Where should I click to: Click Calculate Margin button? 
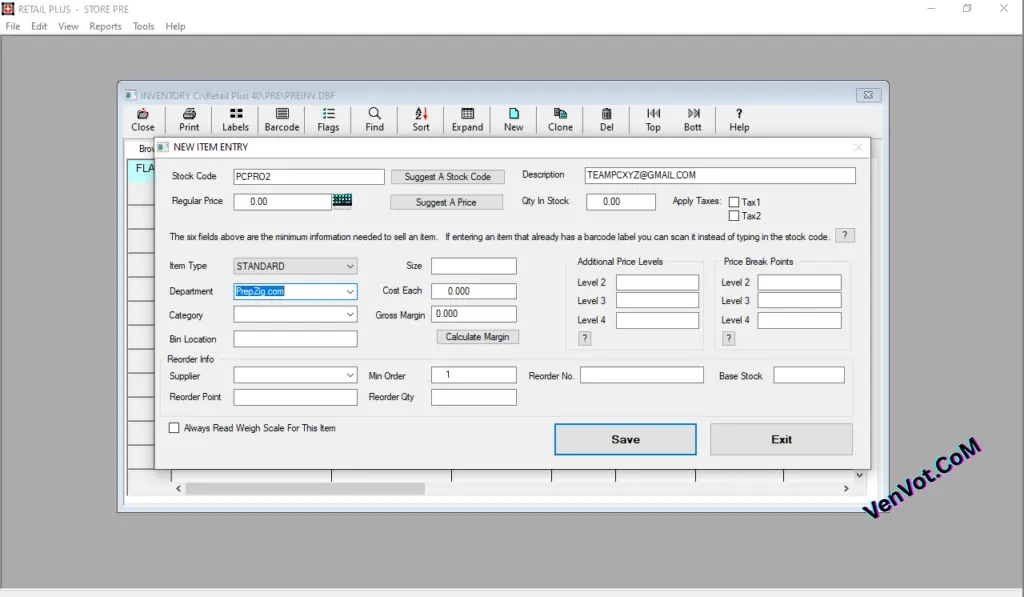tap(477, 337)
